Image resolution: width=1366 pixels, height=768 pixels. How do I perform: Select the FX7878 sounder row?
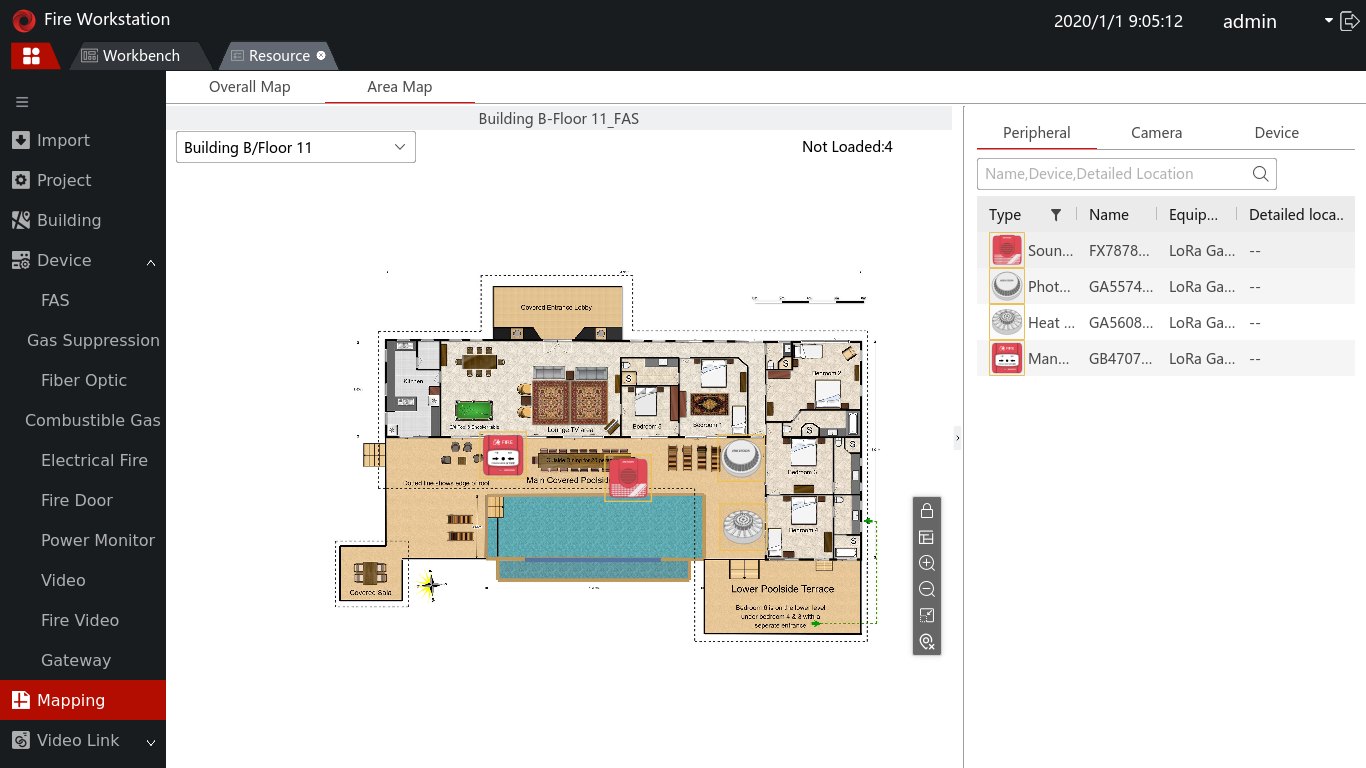click(1165, 251)
